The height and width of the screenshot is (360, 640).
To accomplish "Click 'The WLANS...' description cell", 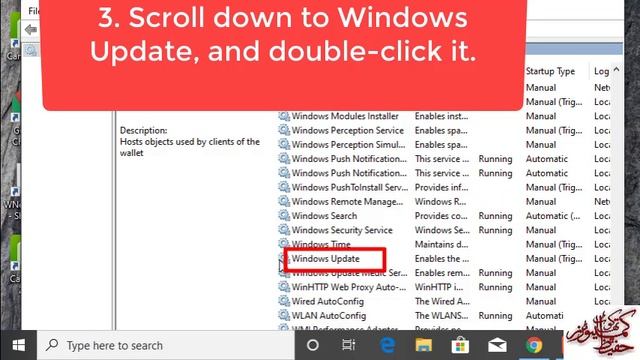I will (441, 316).
